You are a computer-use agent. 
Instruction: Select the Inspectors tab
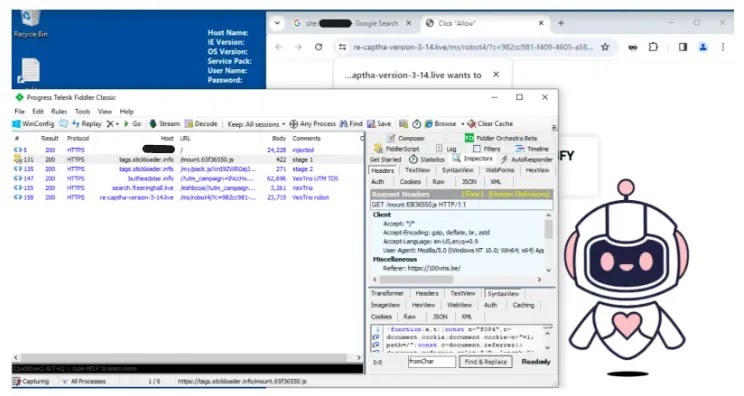473,159
